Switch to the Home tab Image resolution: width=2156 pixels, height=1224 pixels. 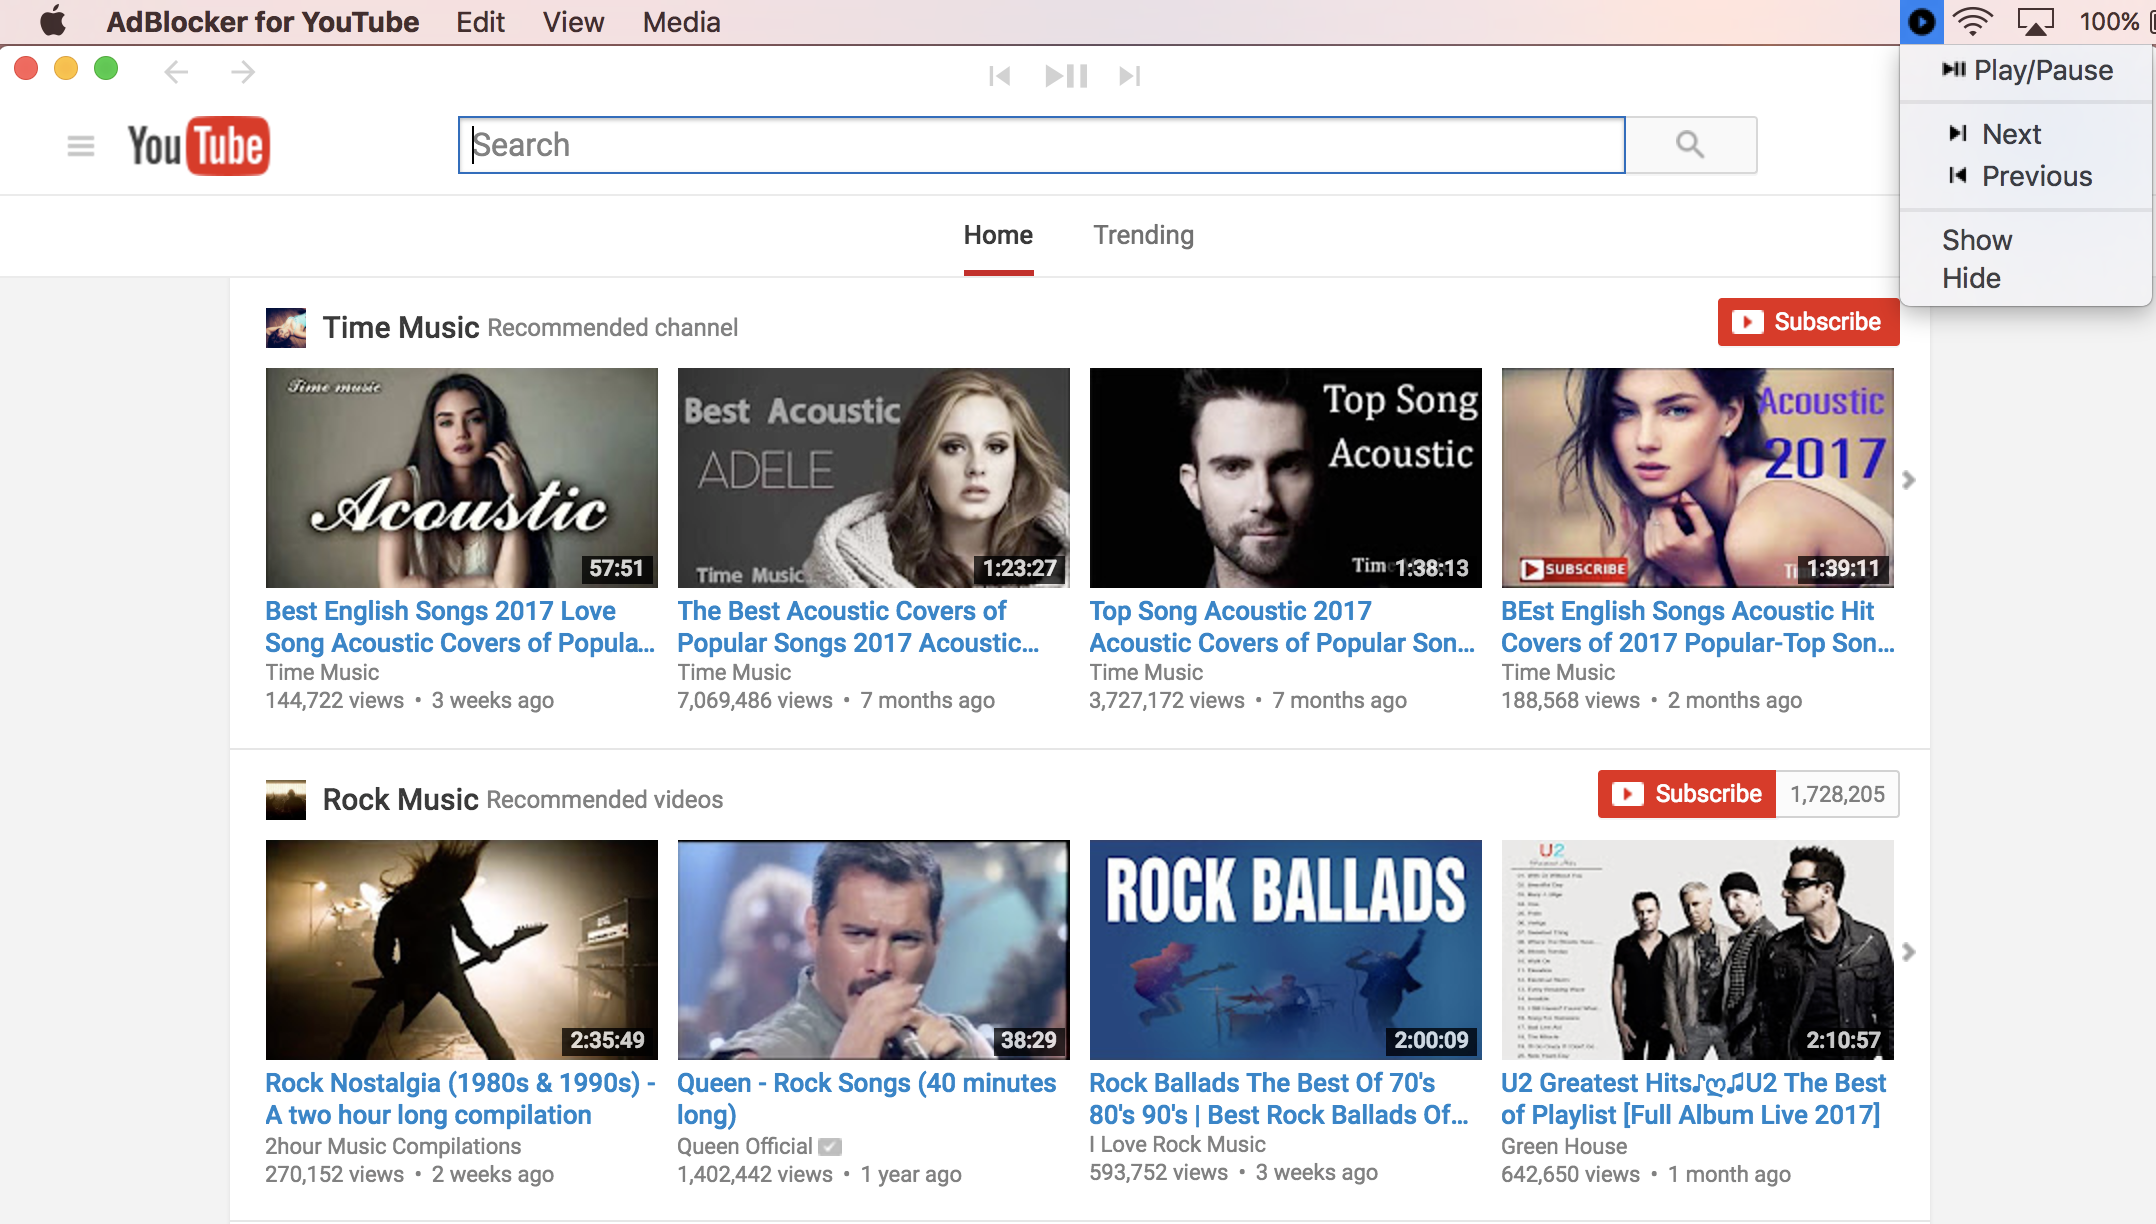point(998,235)
